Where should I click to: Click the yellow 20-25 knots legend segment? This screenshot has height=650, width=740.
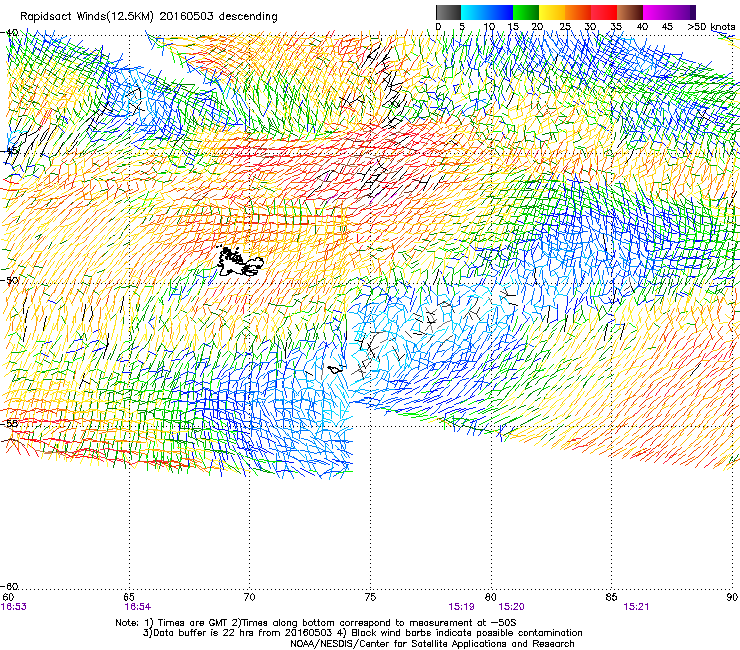pos(552,12)
